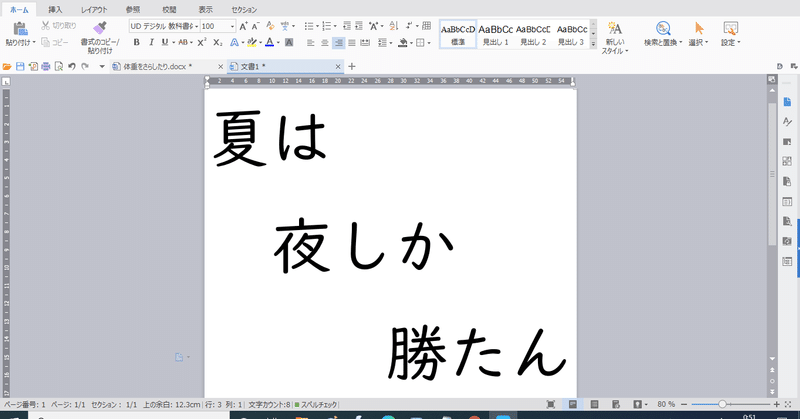The width and height of the screenshot is (800, 419).
Task: Increase indent in the paragraph tools
Action: pyautogui.click(x=359, y=26)
